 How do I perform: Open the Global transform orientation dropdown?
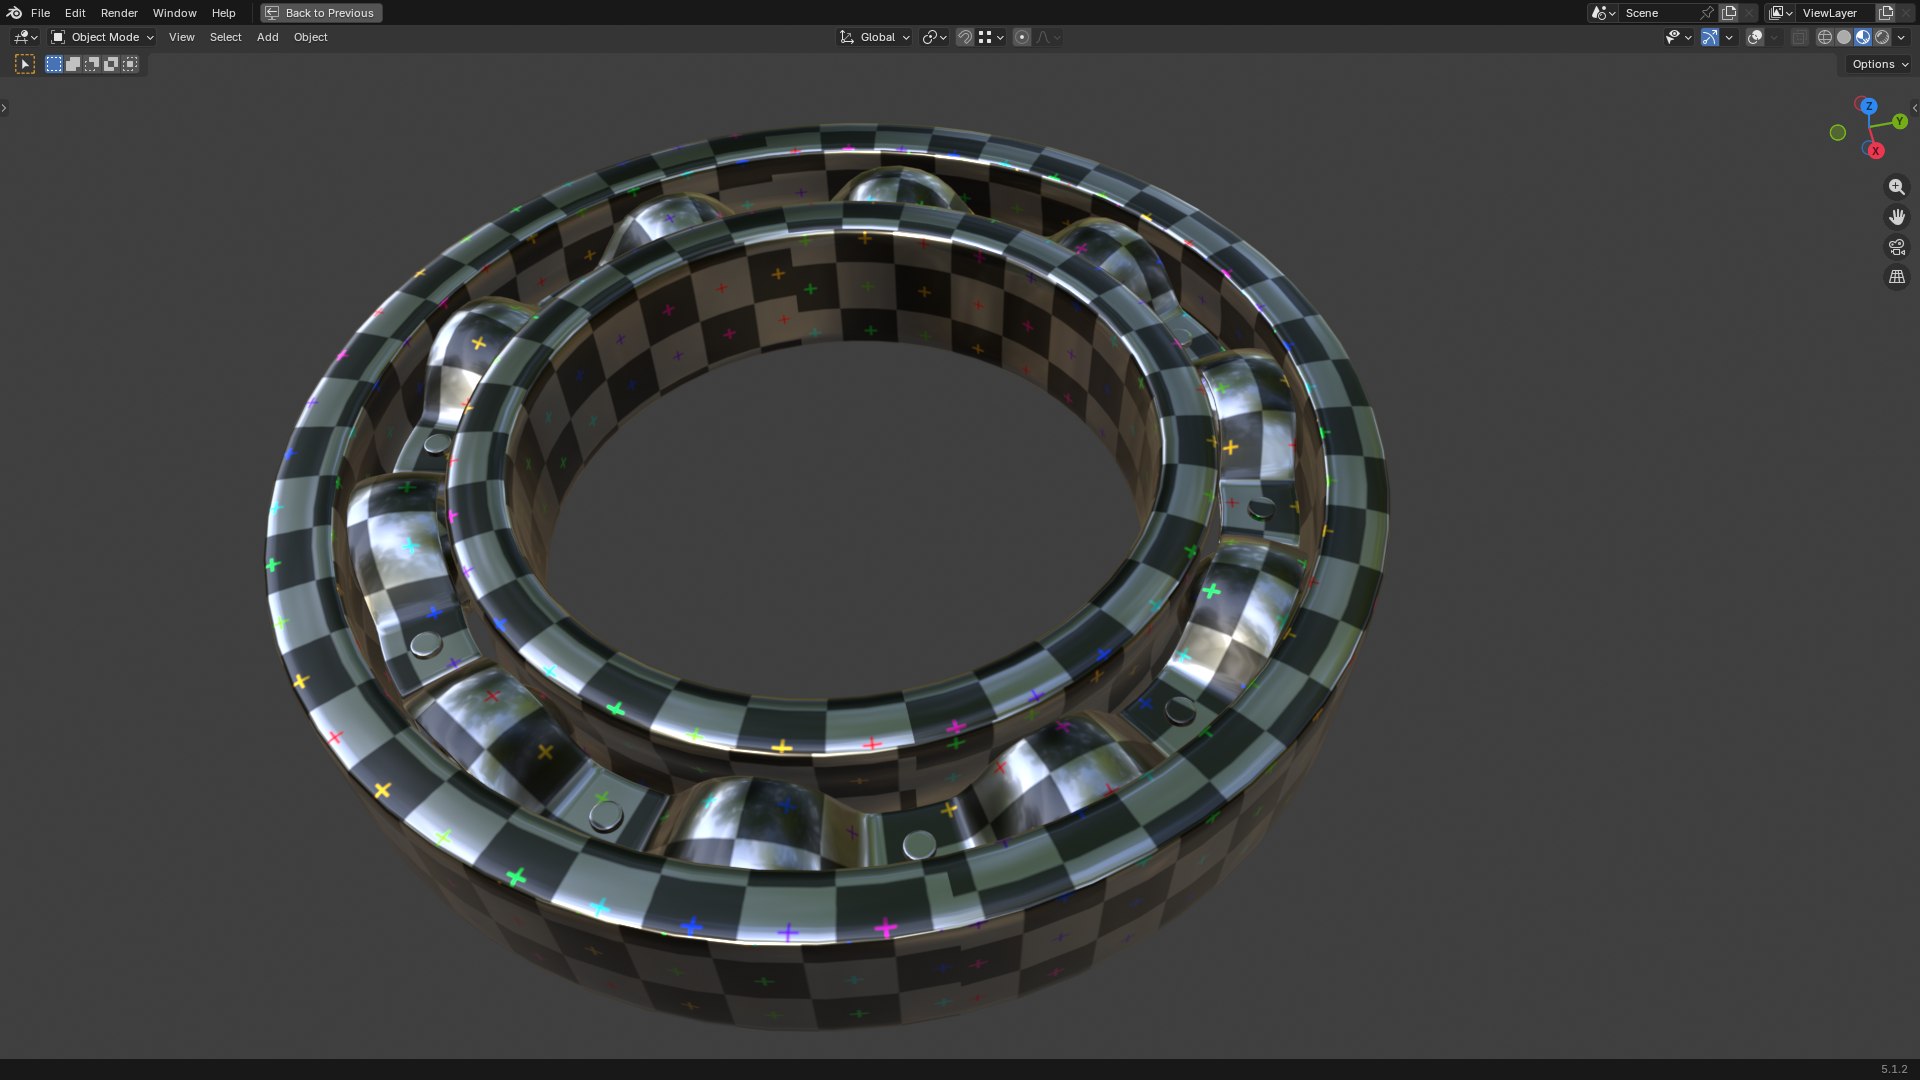pos(875,37)
